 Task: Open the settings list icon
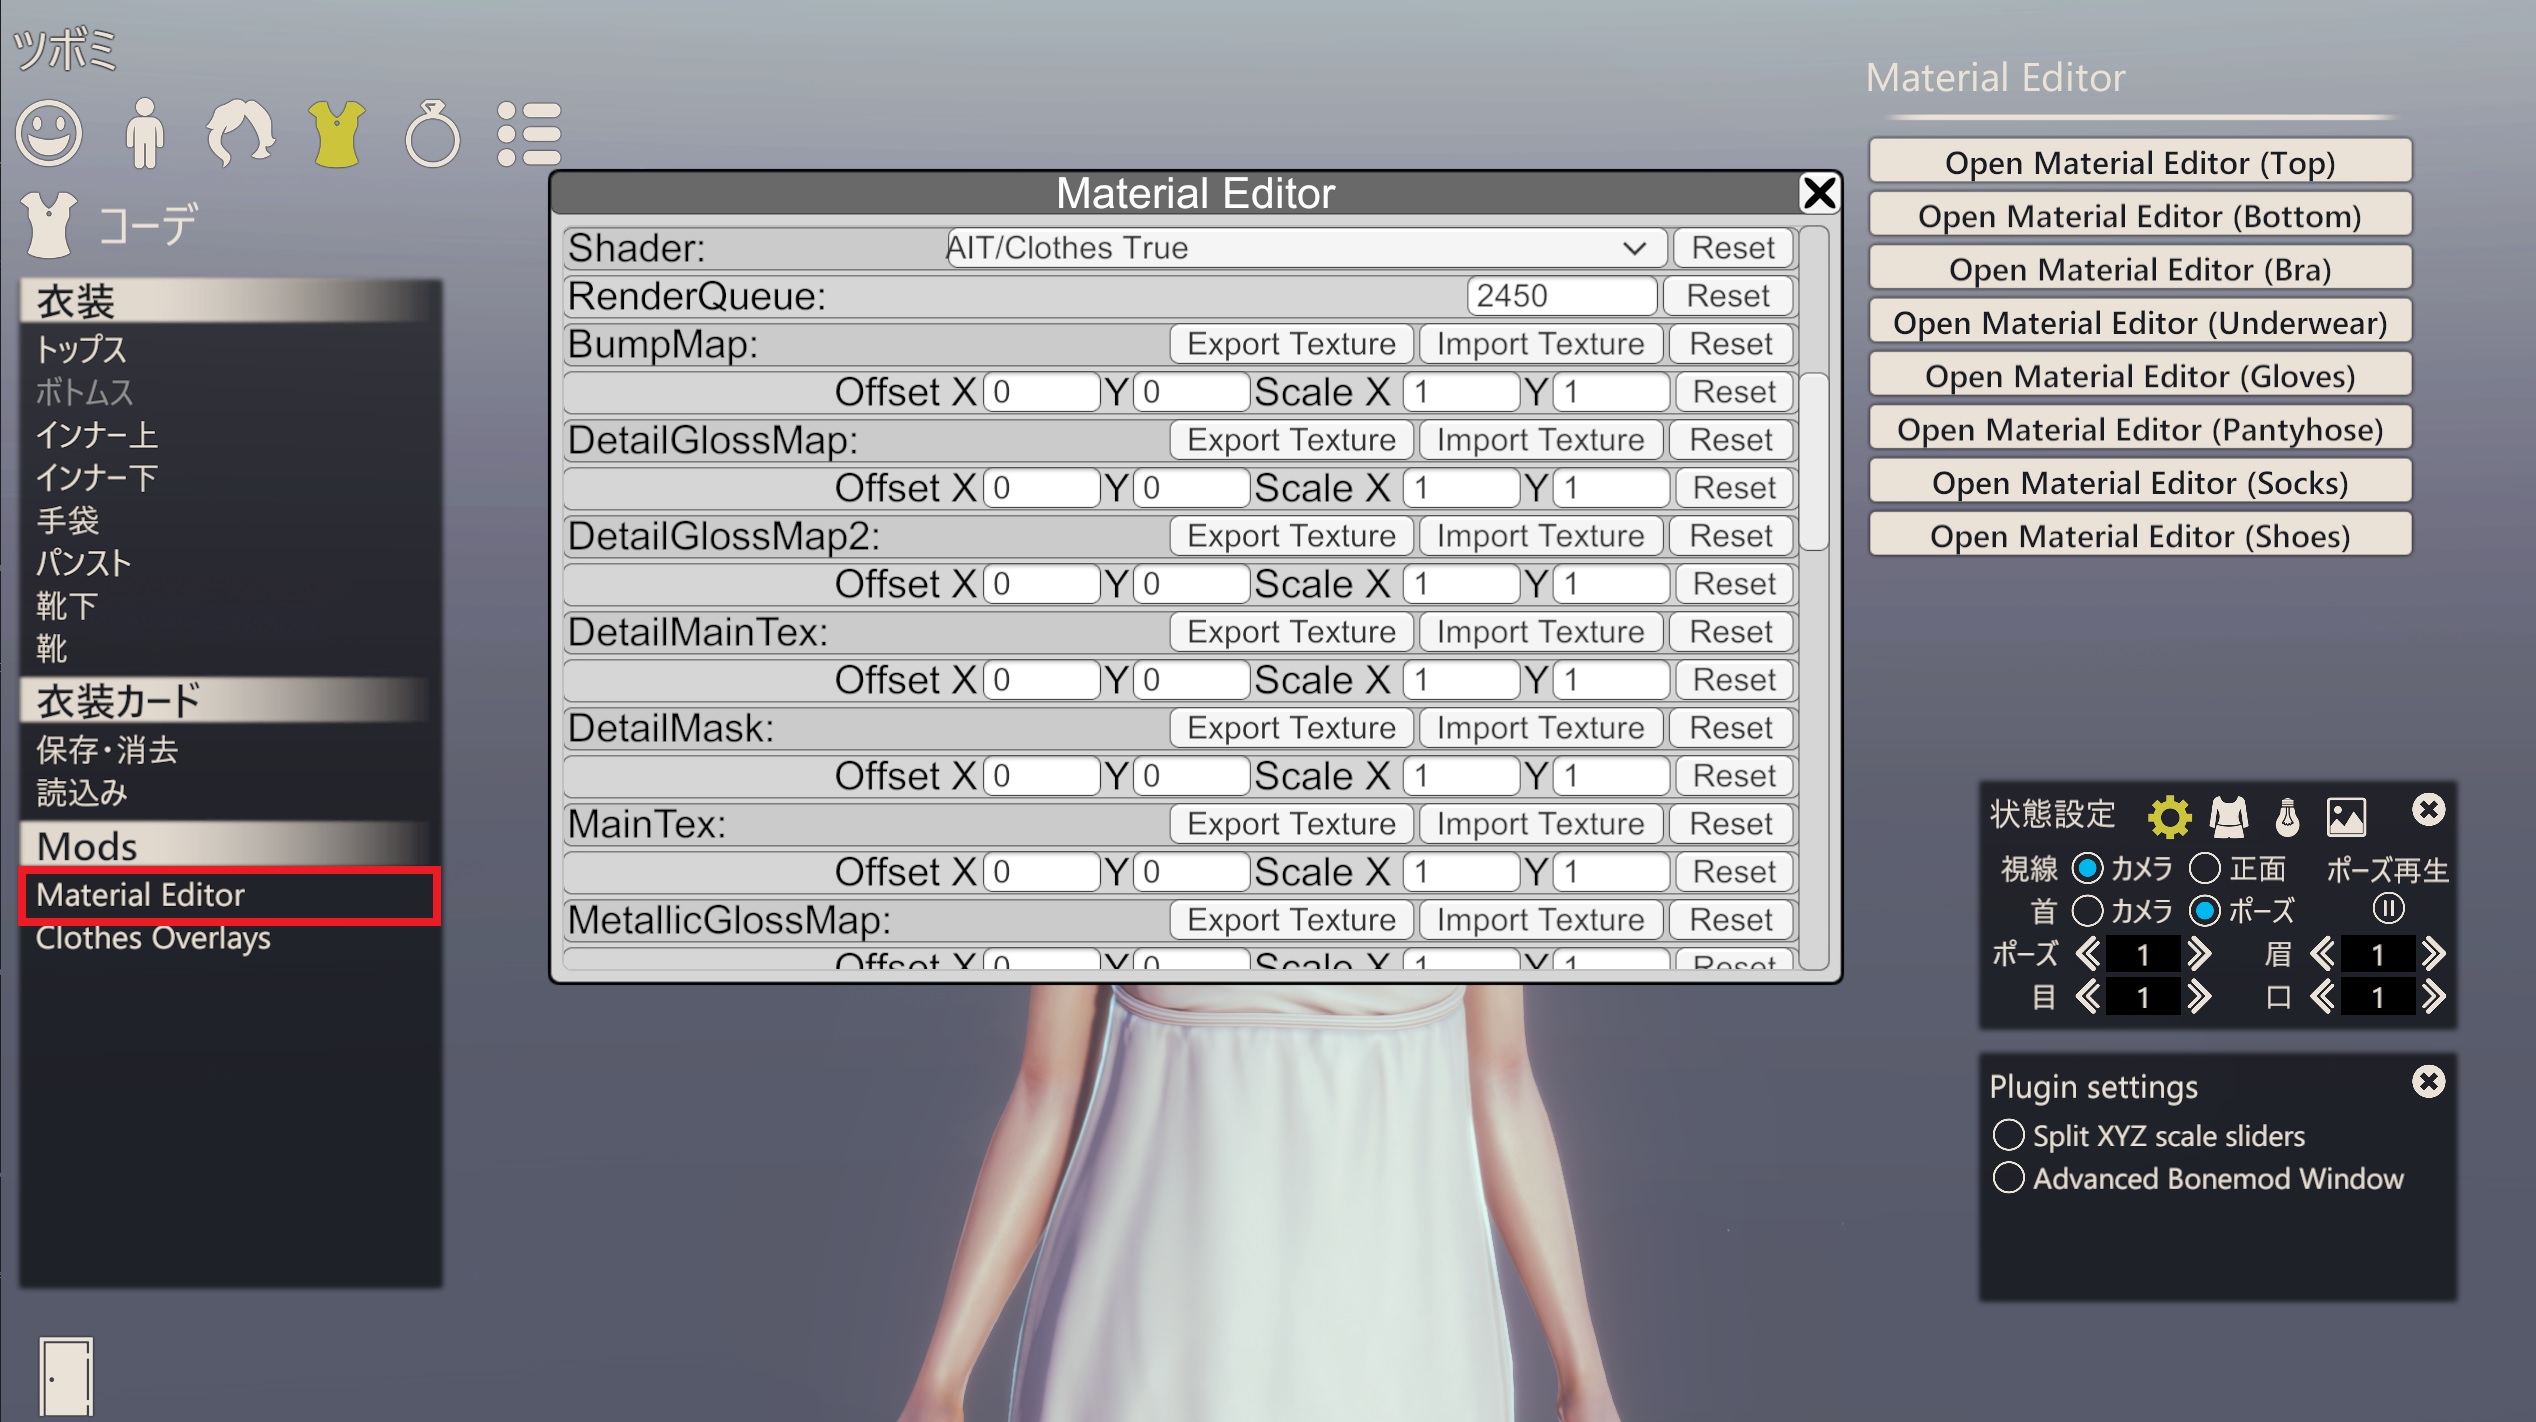tap(529, 133)
